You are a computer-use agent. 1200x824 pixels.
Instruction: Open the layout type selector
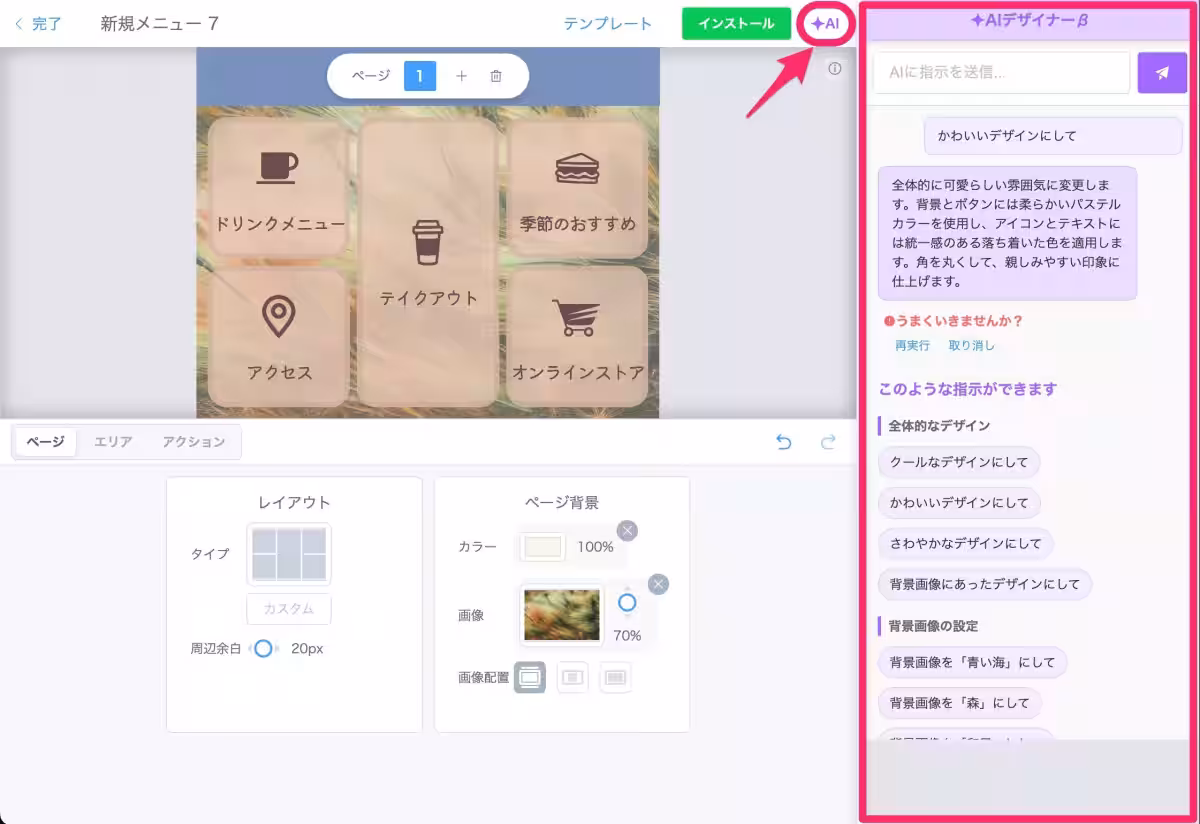pos(288,554)
